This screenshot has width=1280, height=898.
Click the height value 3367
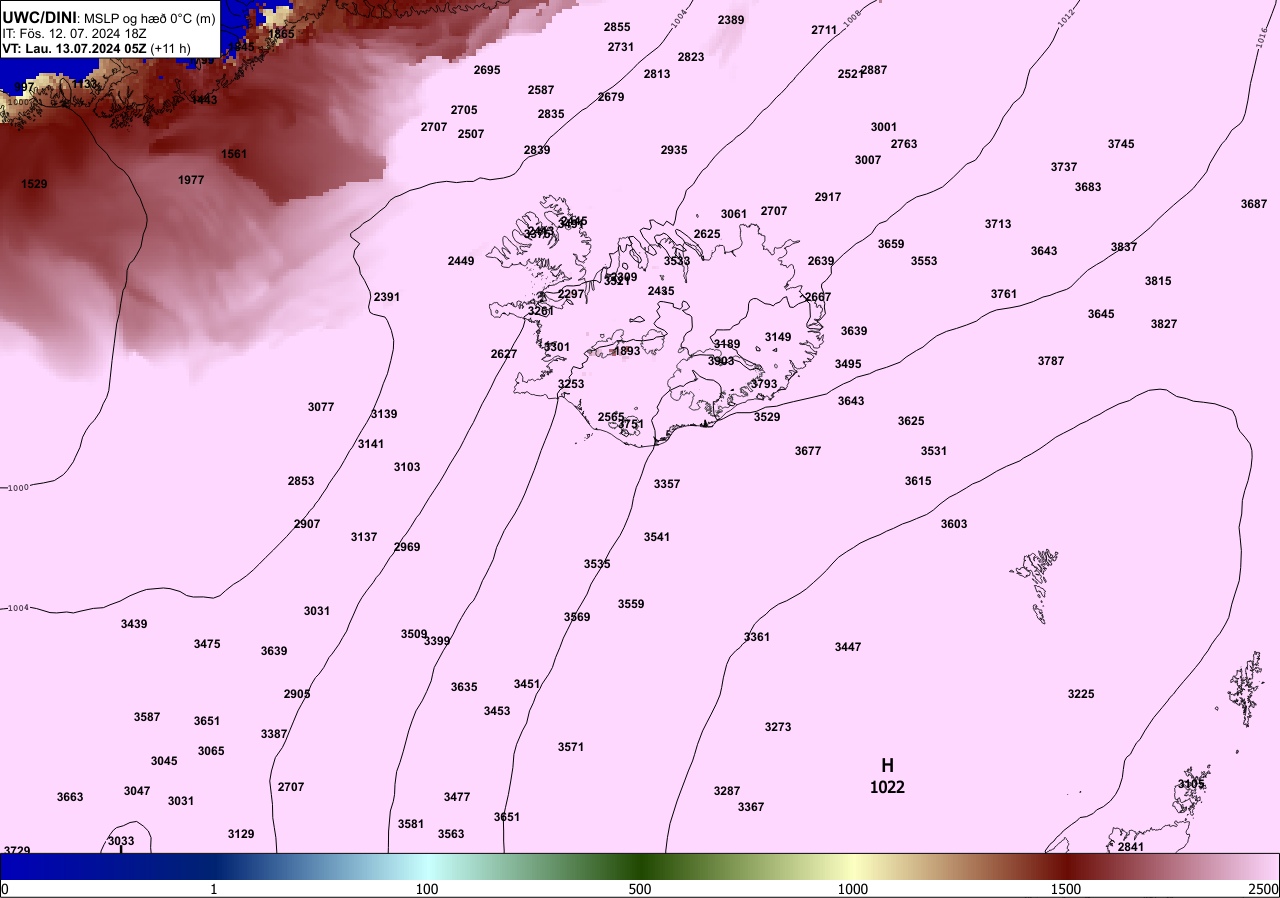click(751, 807)
